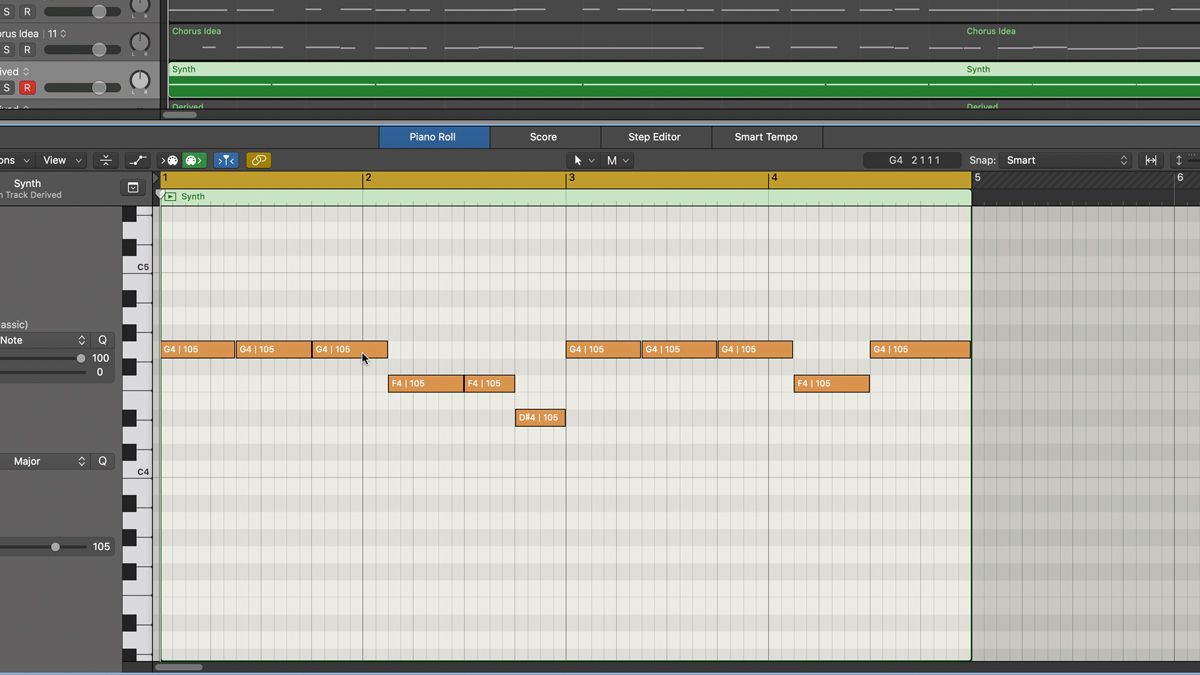Select the D#4 note in the piano roll
This screenshot has width=1200, height=675.
pyautogui.click(x=540, y=417)
